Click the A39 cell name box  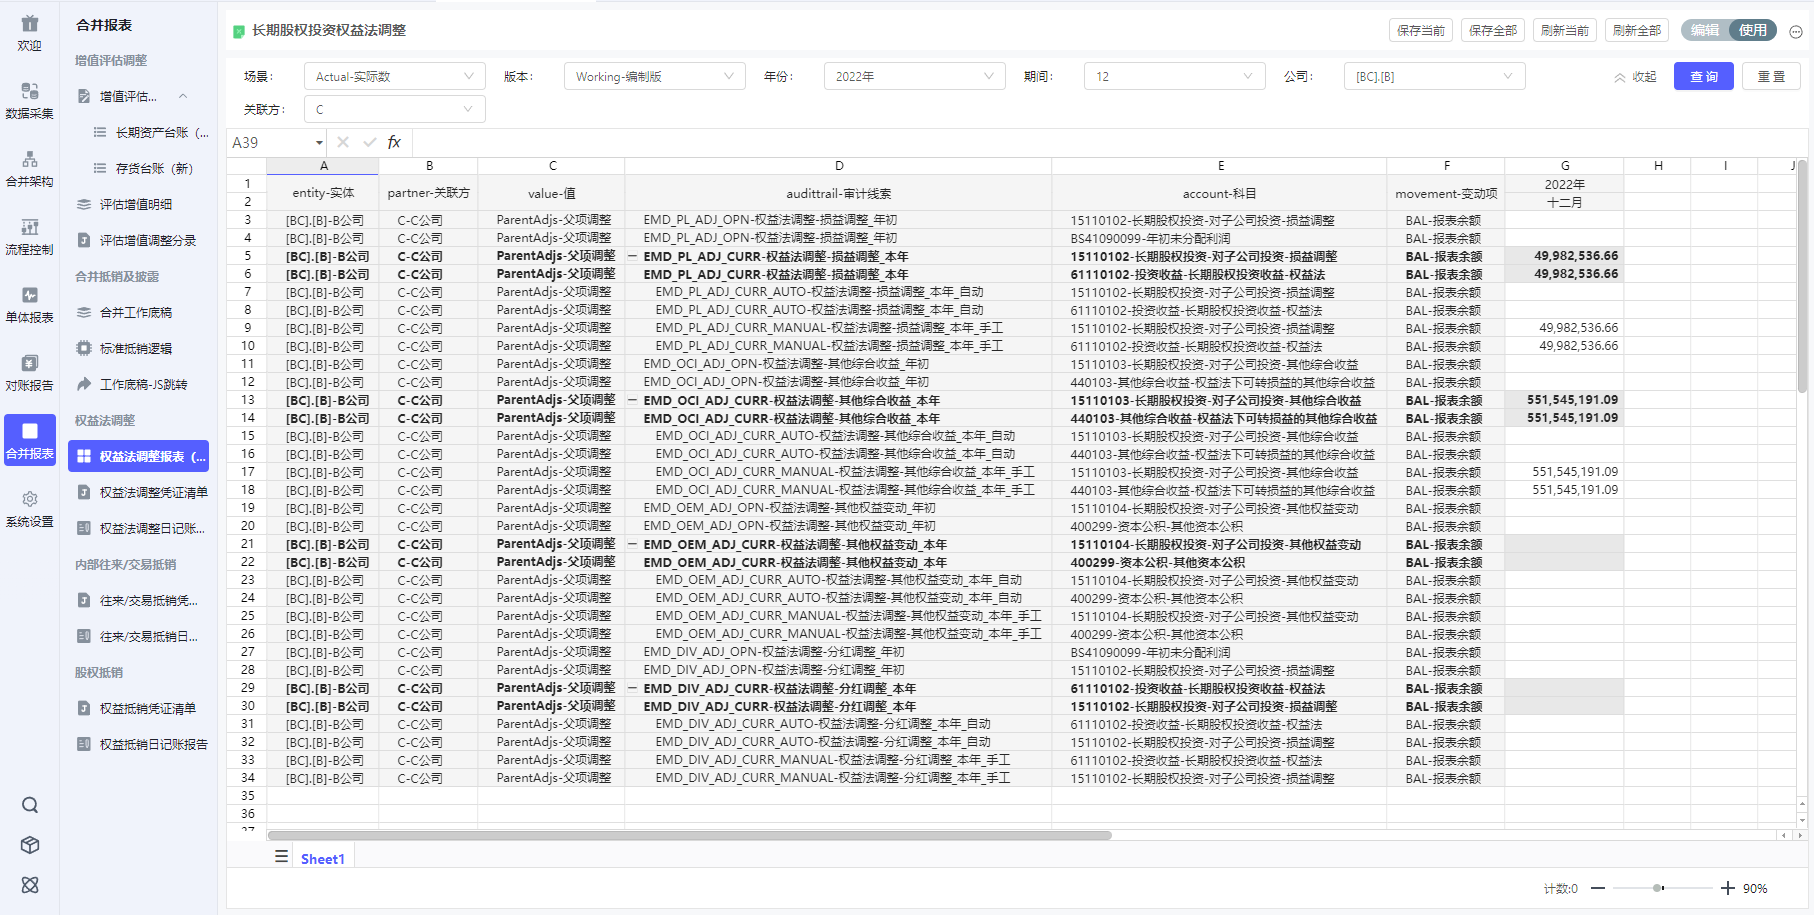pos(271,143)
